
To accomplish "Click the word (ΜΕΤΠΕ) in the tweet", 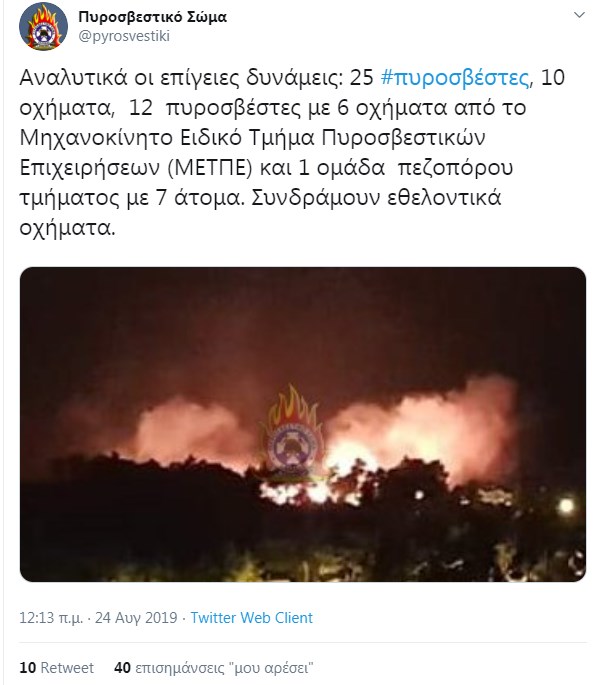I will [211, 168].
